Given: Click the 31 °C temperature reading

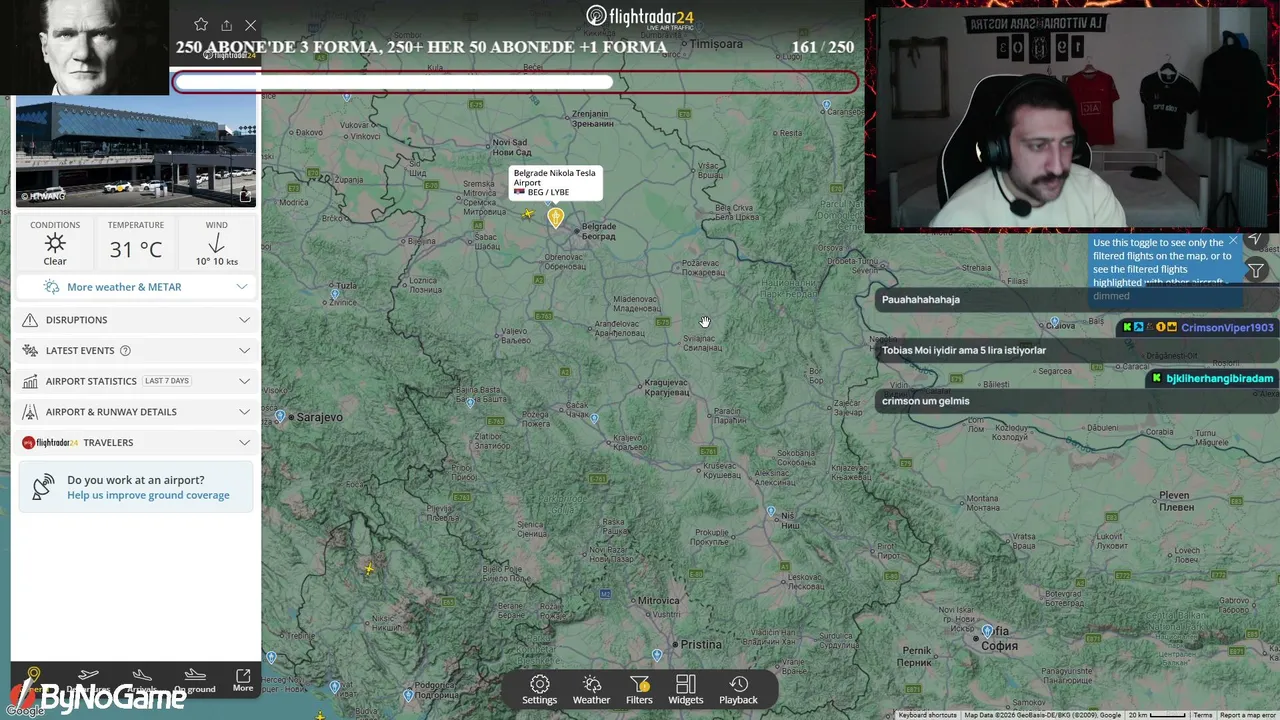Looking at the screenshot, I should coord(136,249).
